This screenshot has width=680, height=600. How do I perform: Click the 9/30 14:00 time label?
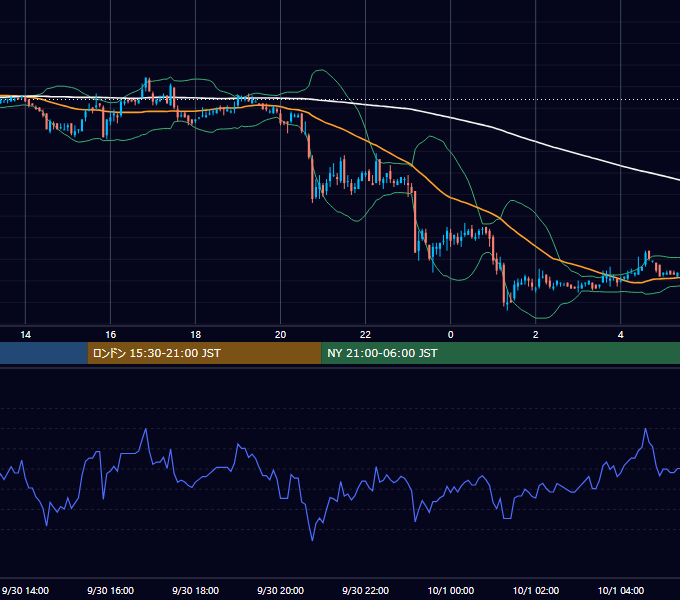[x=26, y=590]
